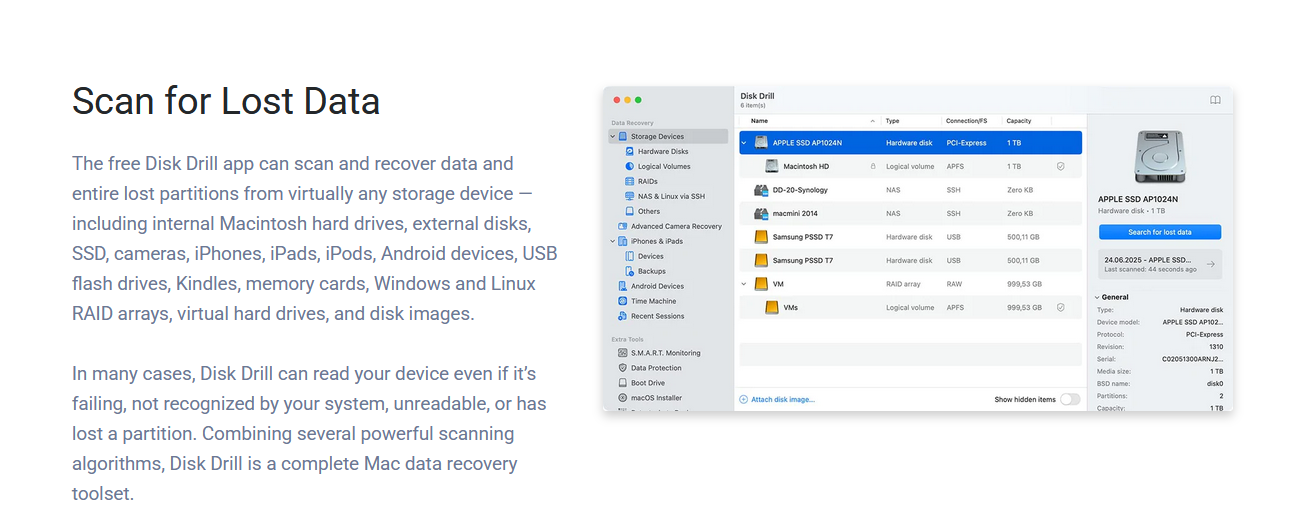Click the green macOS fullscreen window button
1296x507 pixels.
click(638, 100)
